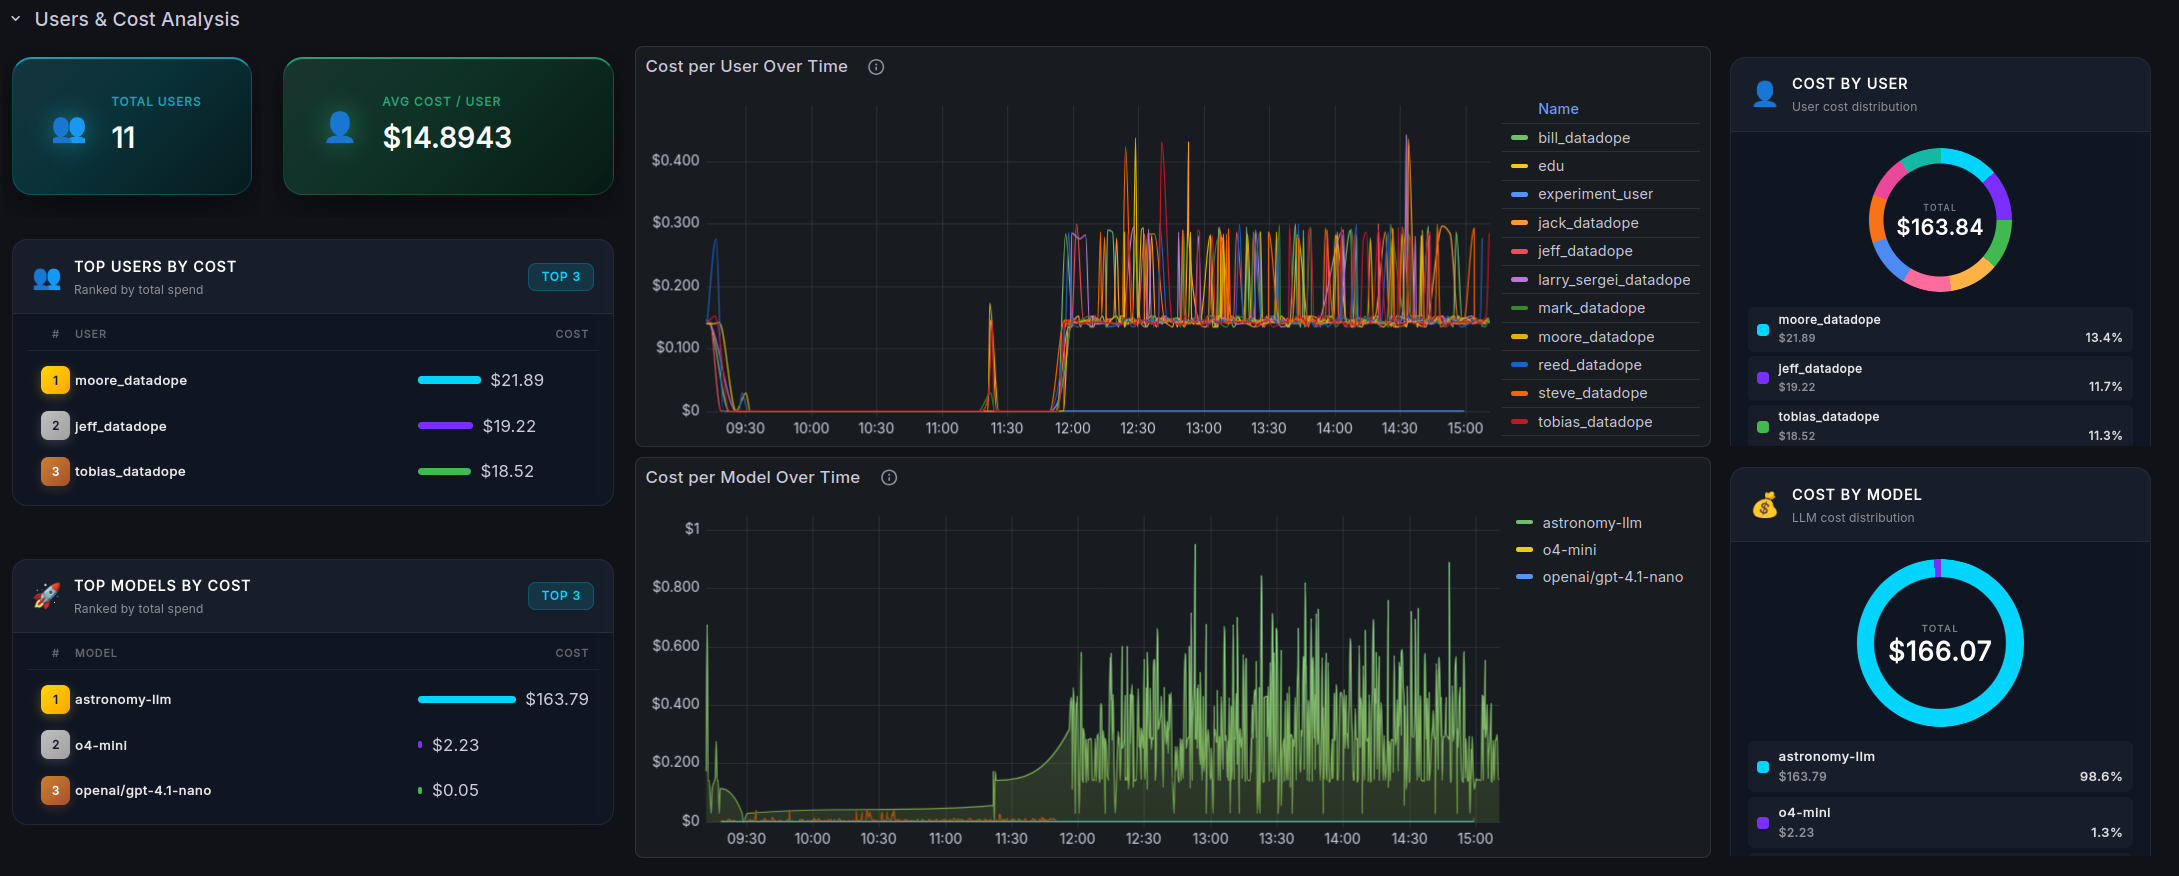The image size is (2179, 876).
Task: Toggle tobias_datadope series in the chart legend
Action: coord(1595,422)
